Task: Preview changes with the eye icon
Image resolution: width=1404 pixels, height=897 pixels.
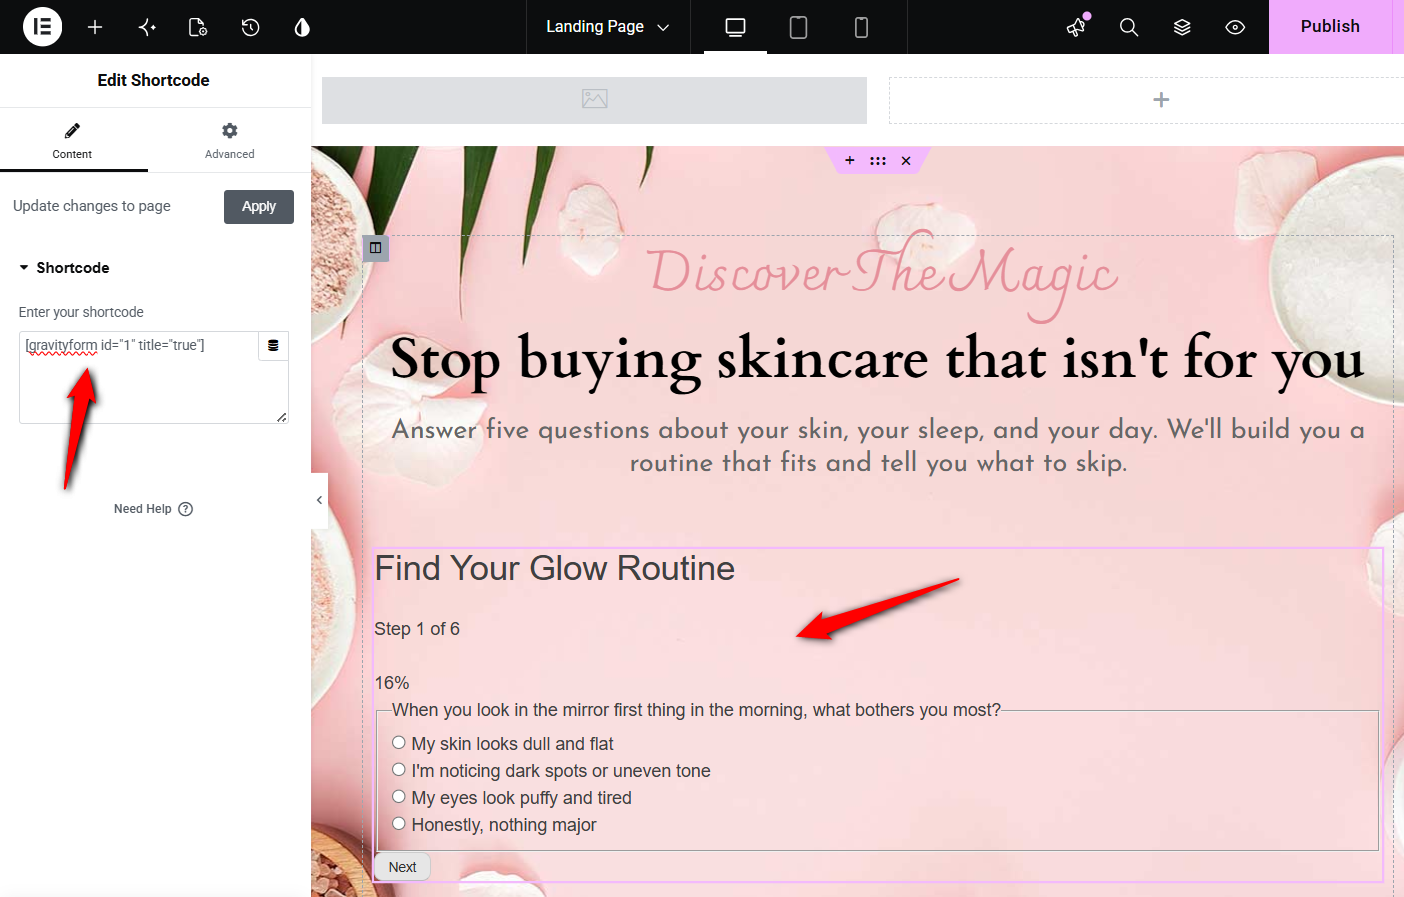Action: [1235, 27]
